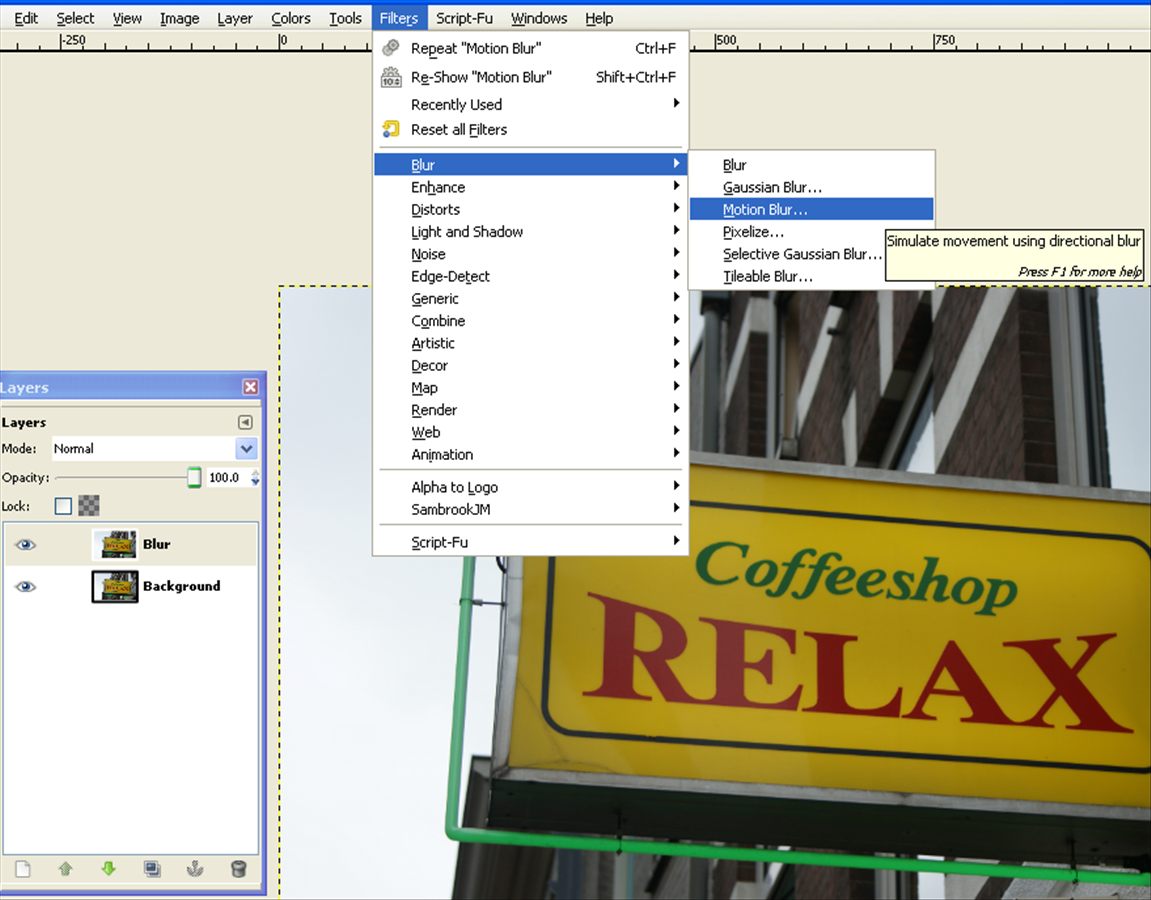
Task: Close the Layers dialog
Action: pyautogui.click(x=250, y=387)
